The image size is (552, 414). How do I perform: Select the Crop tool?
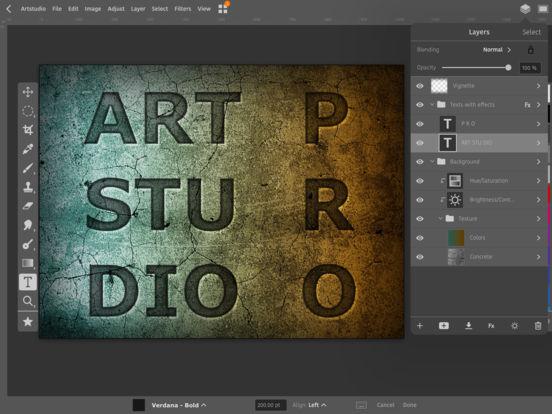[x=28, y=130]
